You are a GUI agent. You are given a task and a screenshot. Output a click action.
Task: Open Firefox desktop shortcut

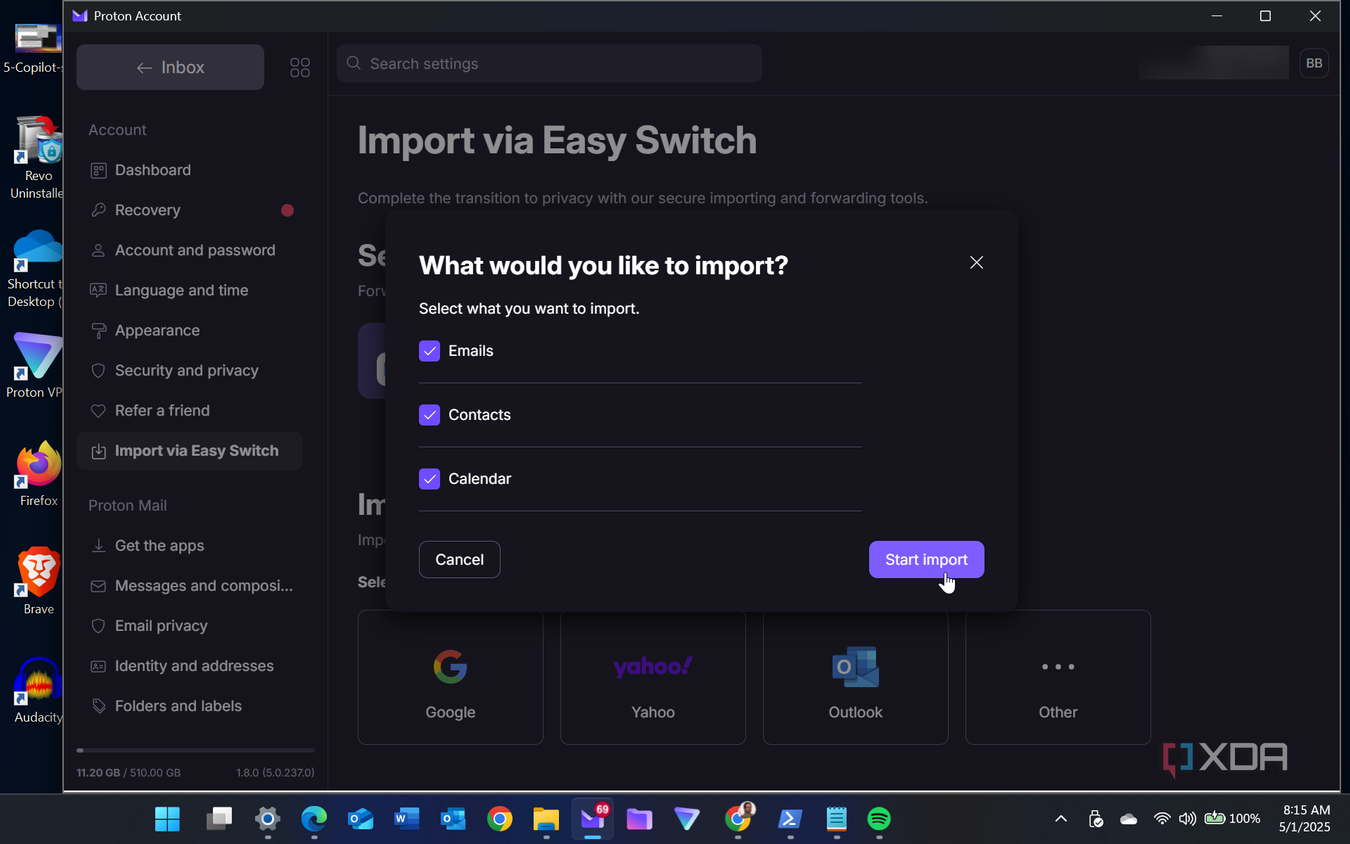coord(38,474)
